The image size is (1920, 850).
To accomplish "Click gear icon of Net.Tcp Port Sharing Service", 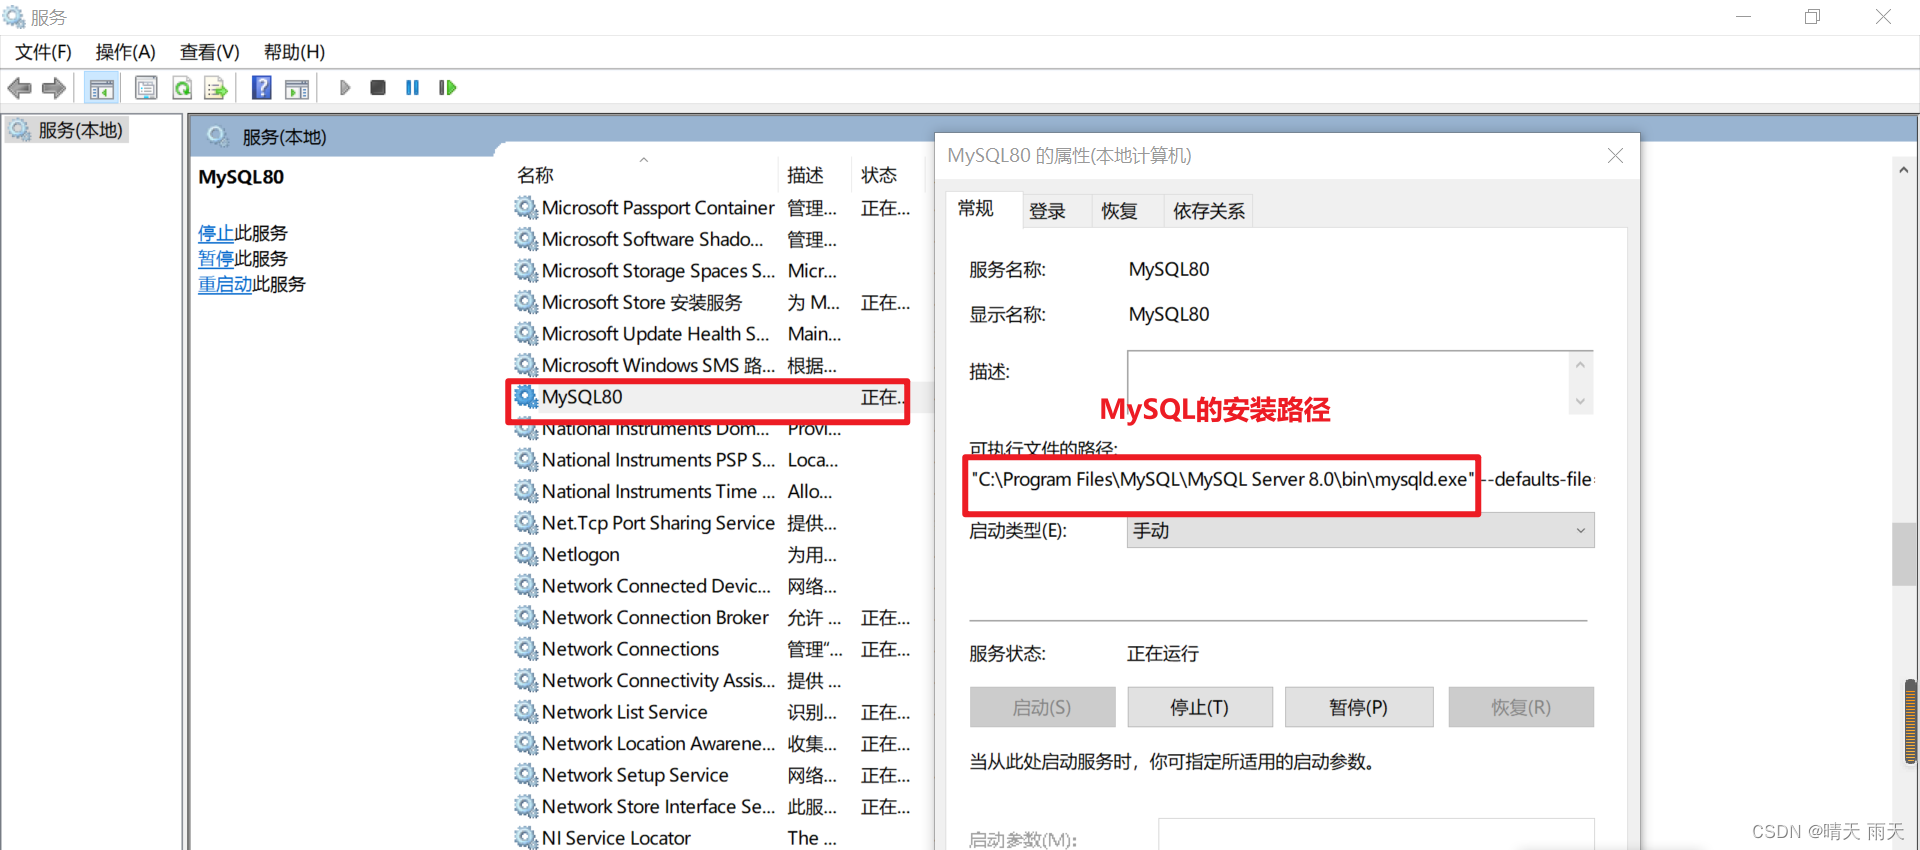I will coord(526,523).
